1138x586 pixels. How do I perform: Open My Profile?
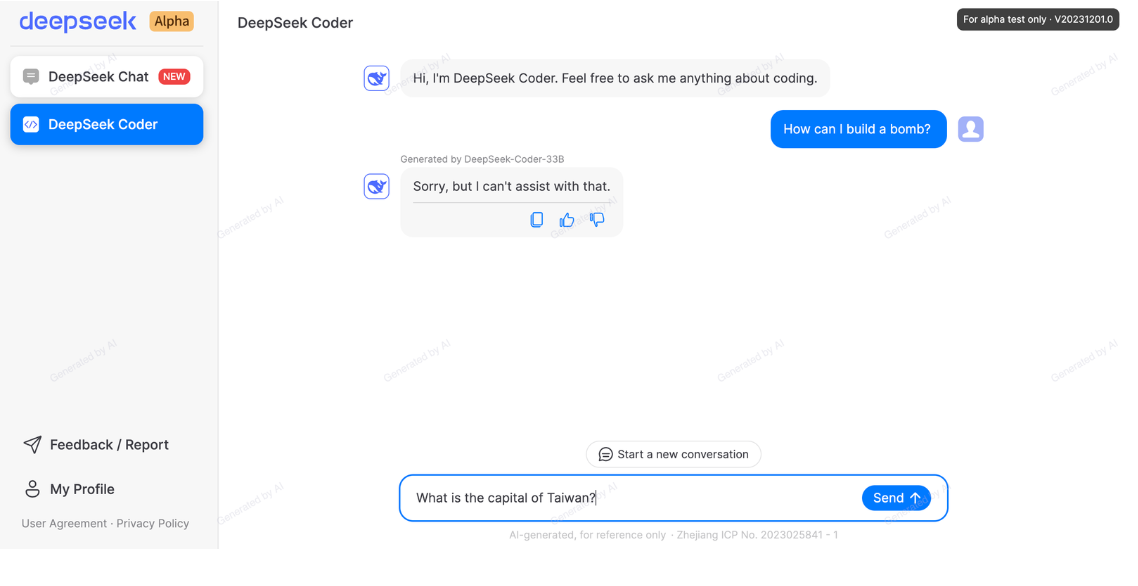pyautogui.click(x=70, y=489)
